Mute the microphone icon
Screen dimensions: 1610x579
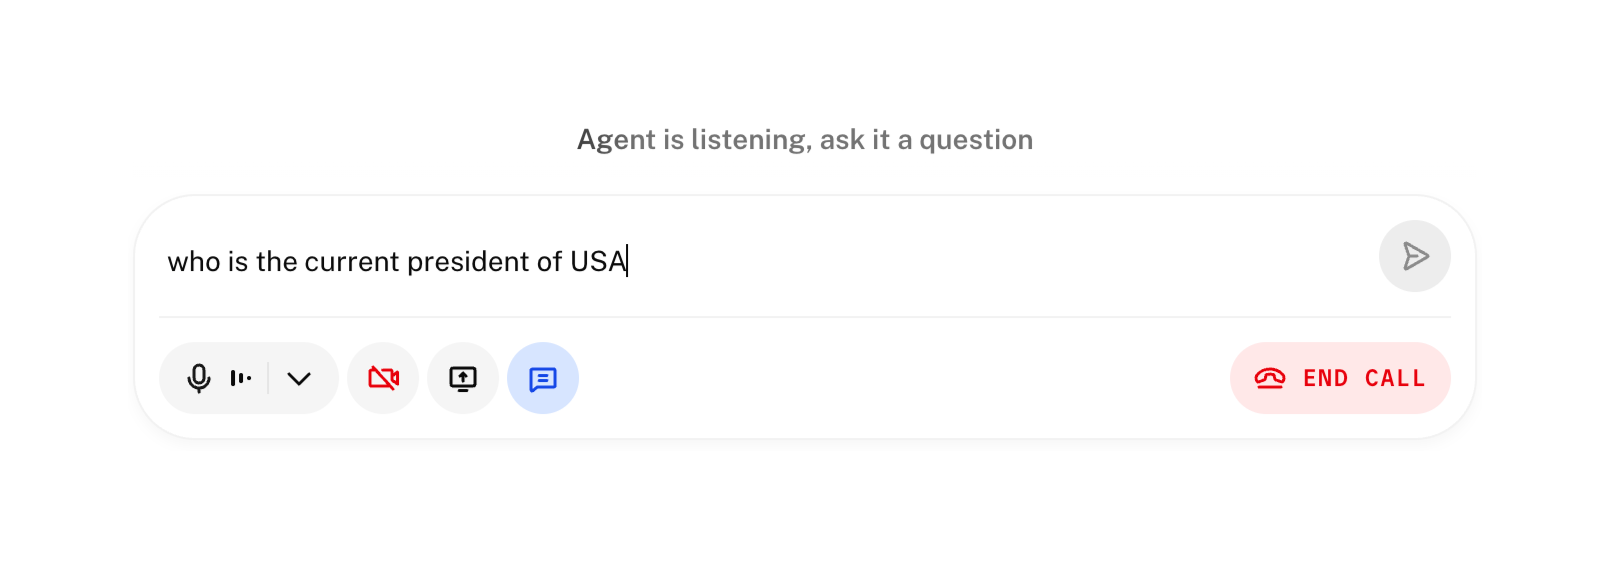click(199, 378)
